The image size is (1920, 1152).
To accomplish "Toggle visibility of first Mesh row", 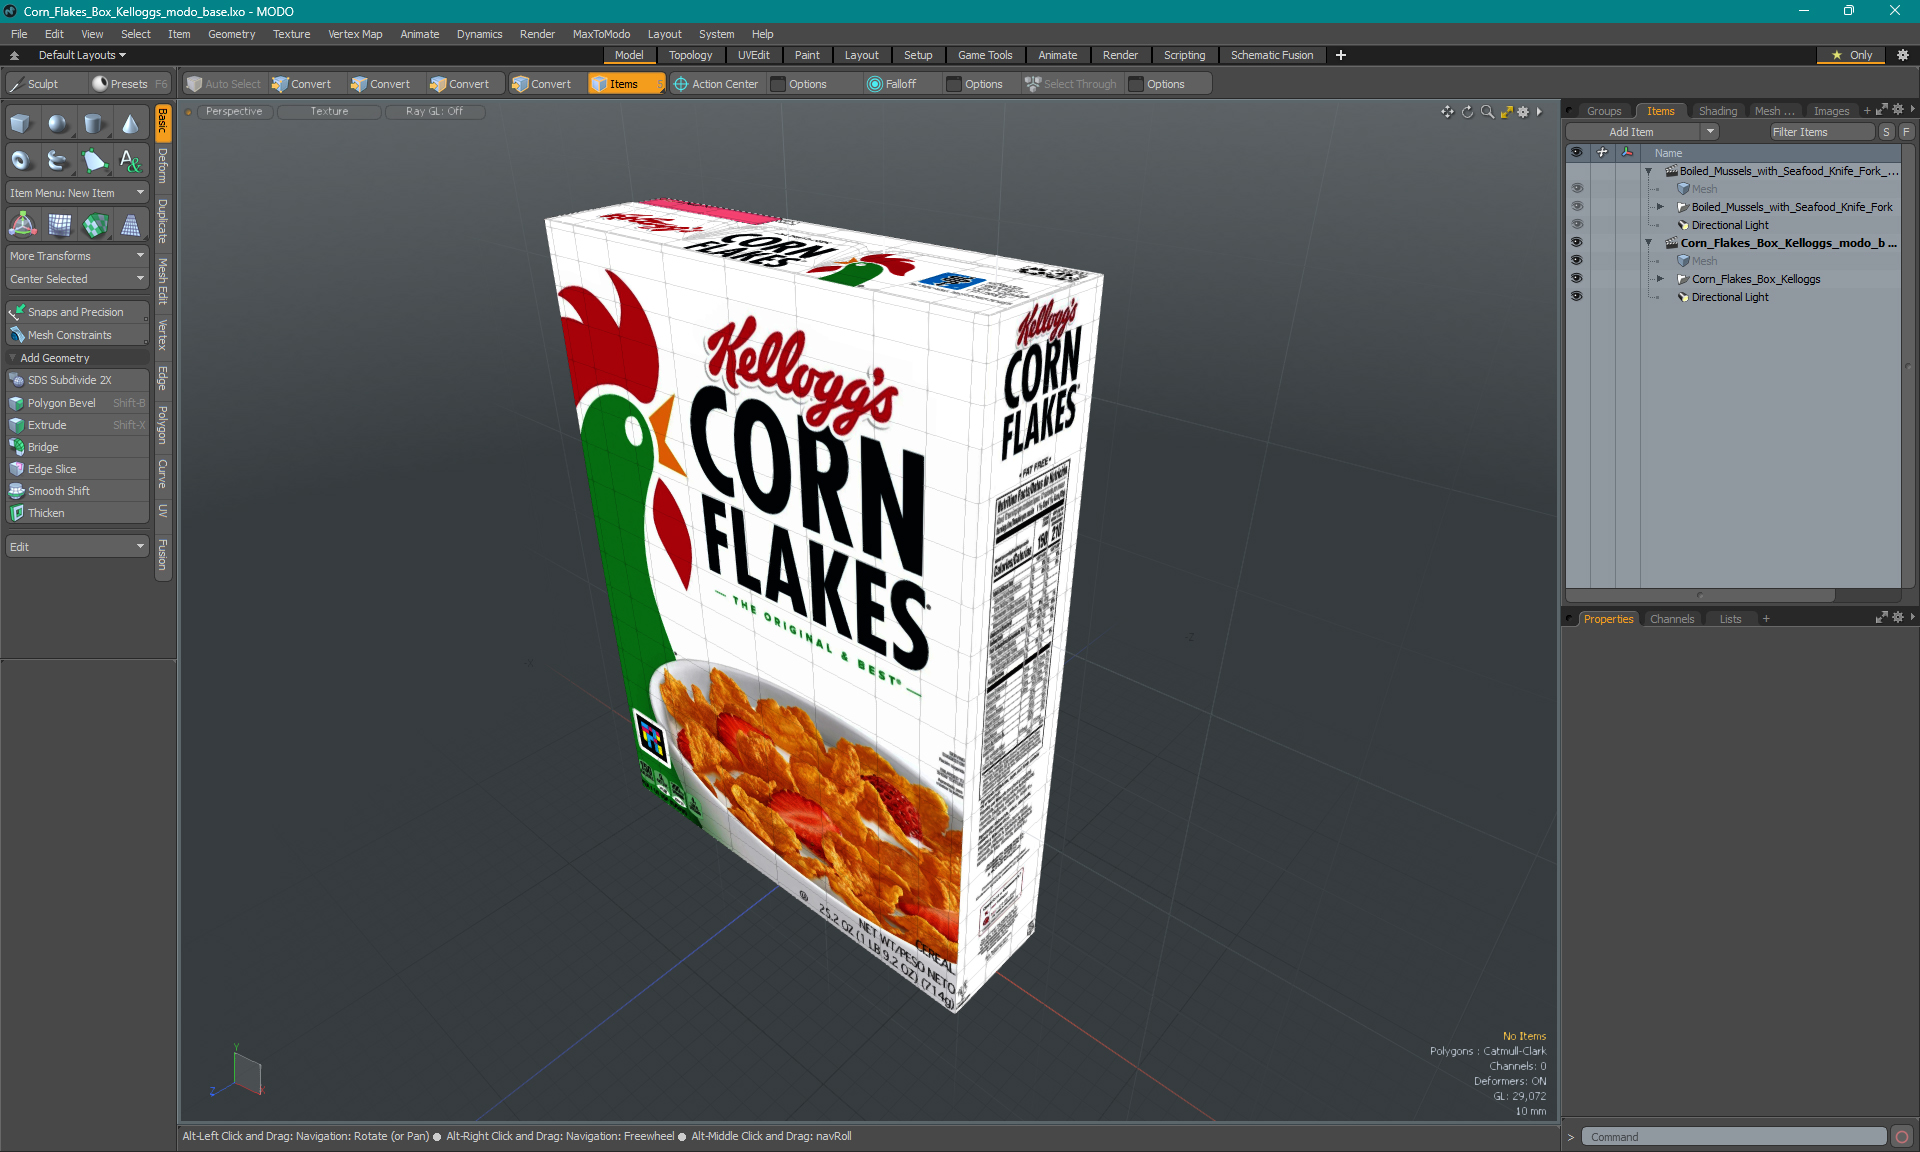I will 1577,189.
